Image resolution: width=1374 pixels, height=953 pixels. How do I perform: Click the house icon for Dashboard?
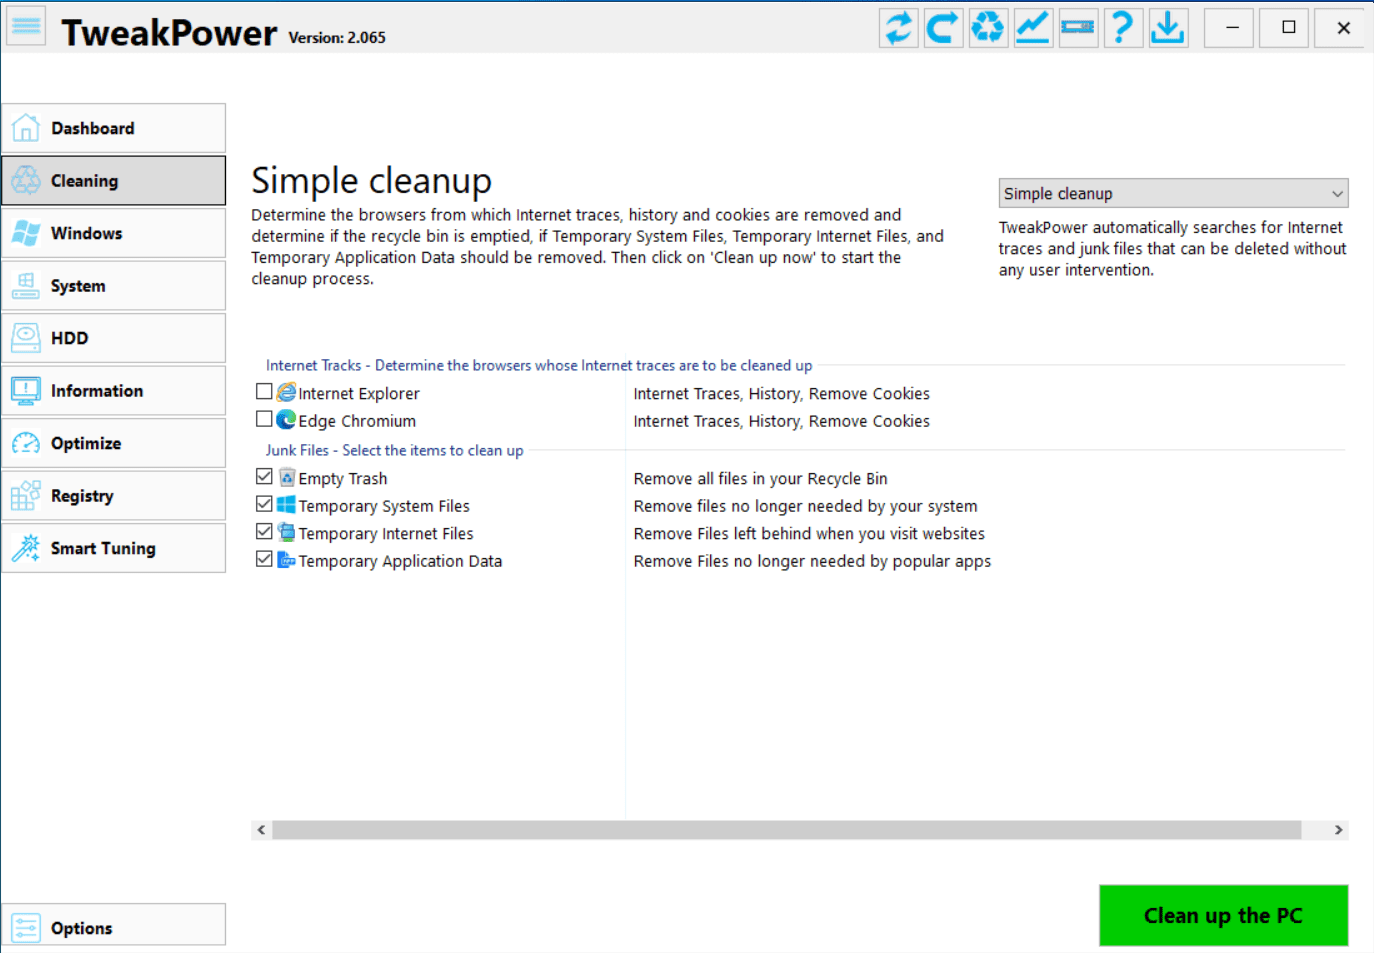coord(26,128)
